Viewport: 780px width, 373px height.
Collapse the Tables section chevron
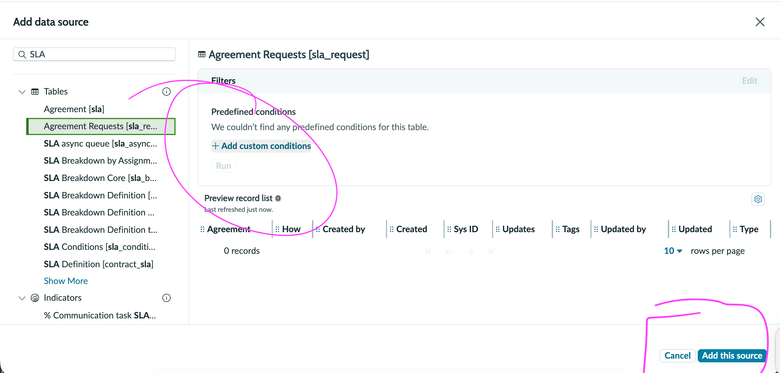click(x=22, y=92)
